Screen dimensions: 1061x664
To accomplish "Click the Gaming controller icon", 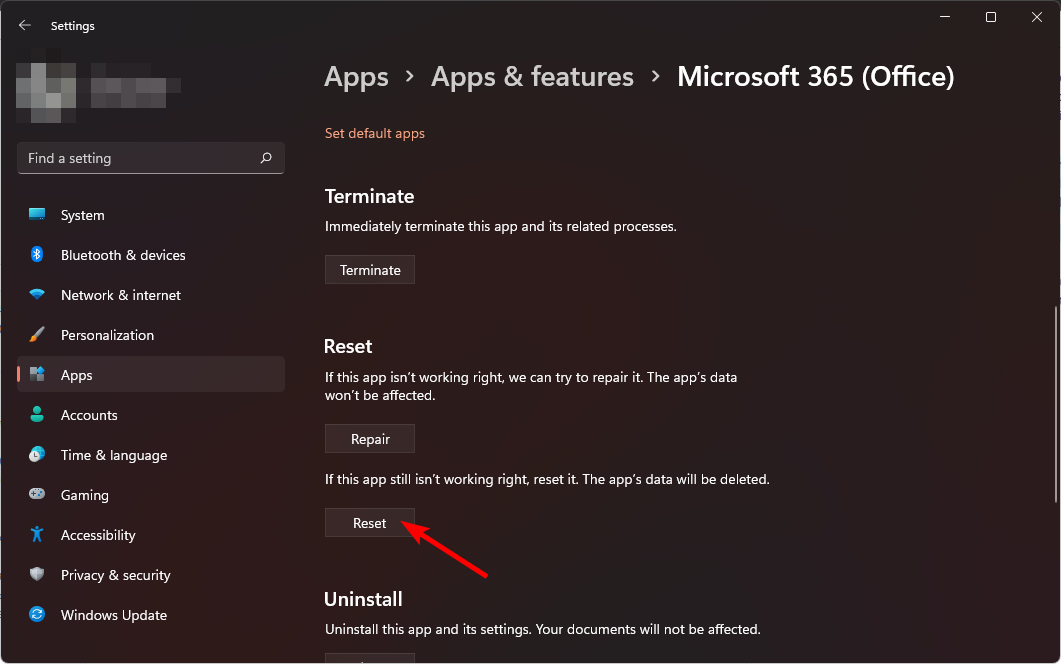I will tap(37, 494).
